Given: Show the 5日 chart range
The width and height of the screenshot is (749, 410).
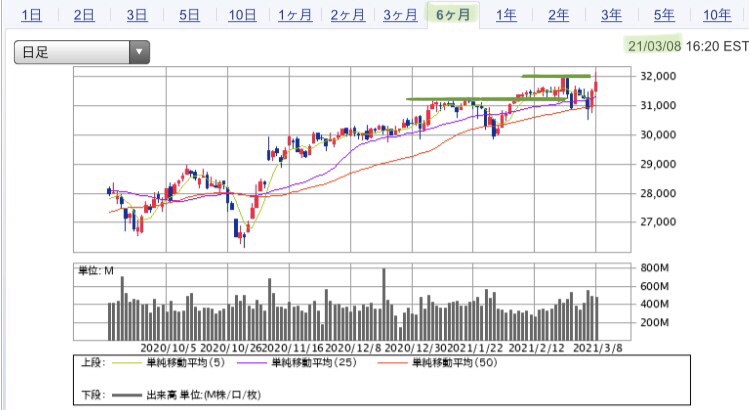Looking at the screenshot, I should pyautogui.click(x=189, y=15).
